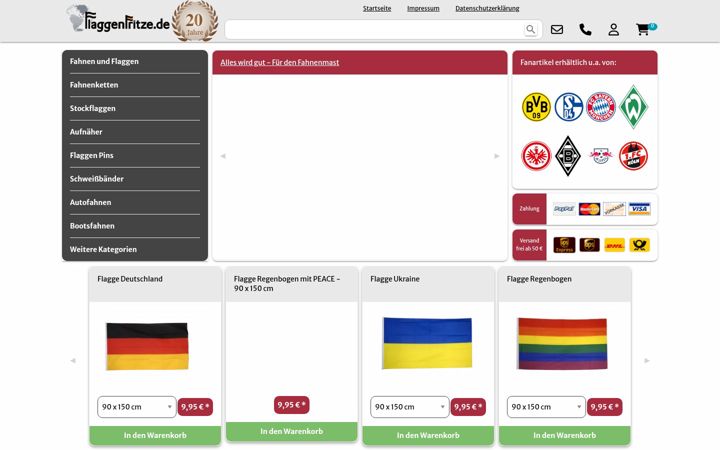Open the Impressum link
The image size is (720, 450).
click(x=423, y=8)
